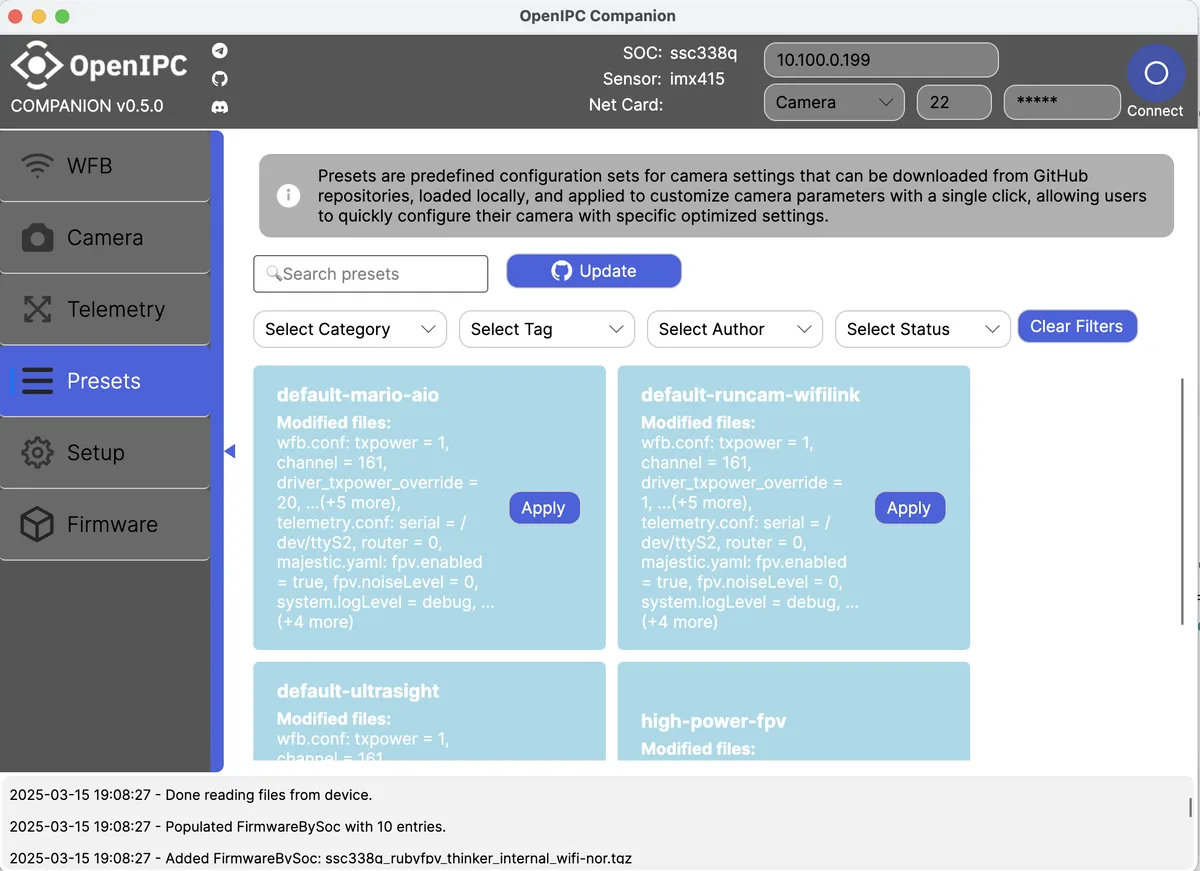The image size is (1200, 871).
Task: Click the password field
Action: (x=1062, y=102)
